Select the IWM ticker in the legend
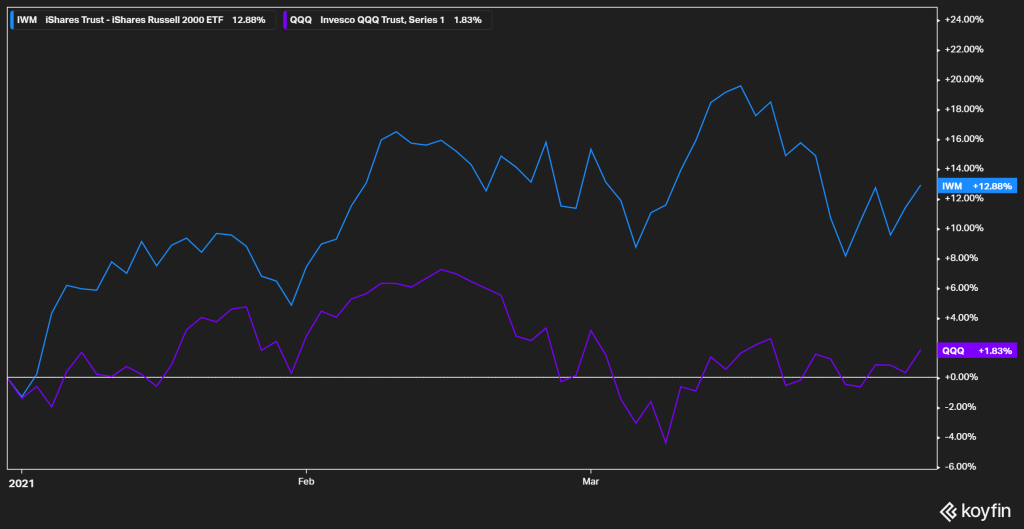Image resolution: width=1024 pixels, height=529 pixels. (x=27, y=19)
